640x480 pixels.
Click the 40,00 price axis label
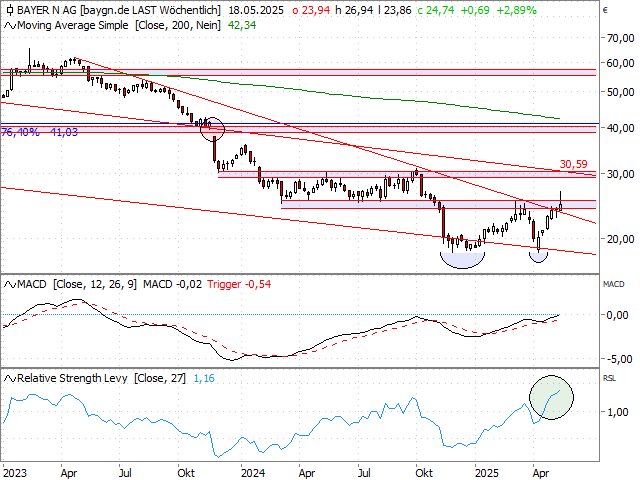point(621,128)
